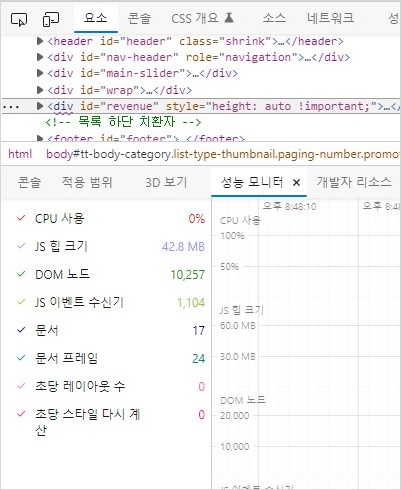401x490 pixels.
Task: Close the 성능 모니터 tab
Action: 296,183
